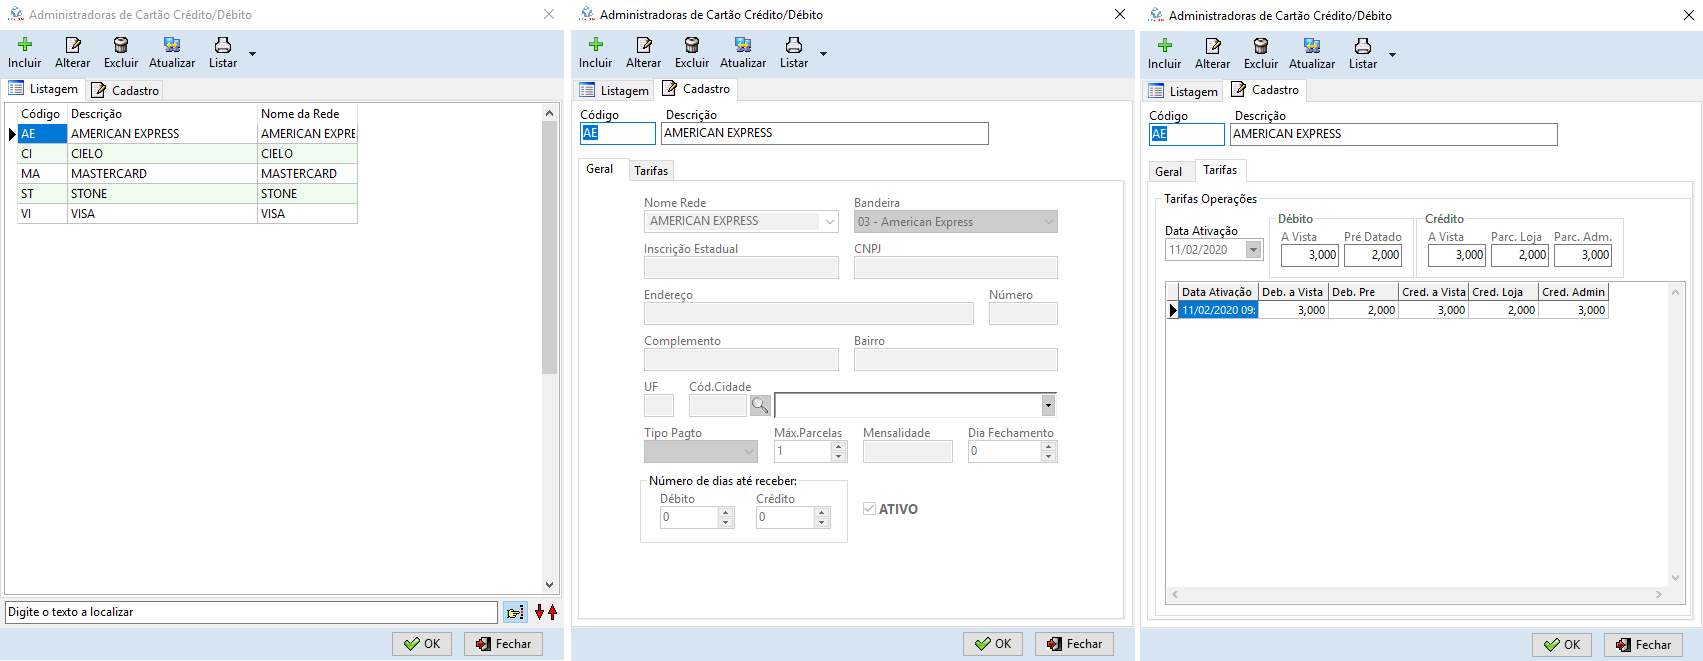1703x661 pixels.
Task: Open the Listar arrow menu in listing window
Action: [x=252, y=54]
